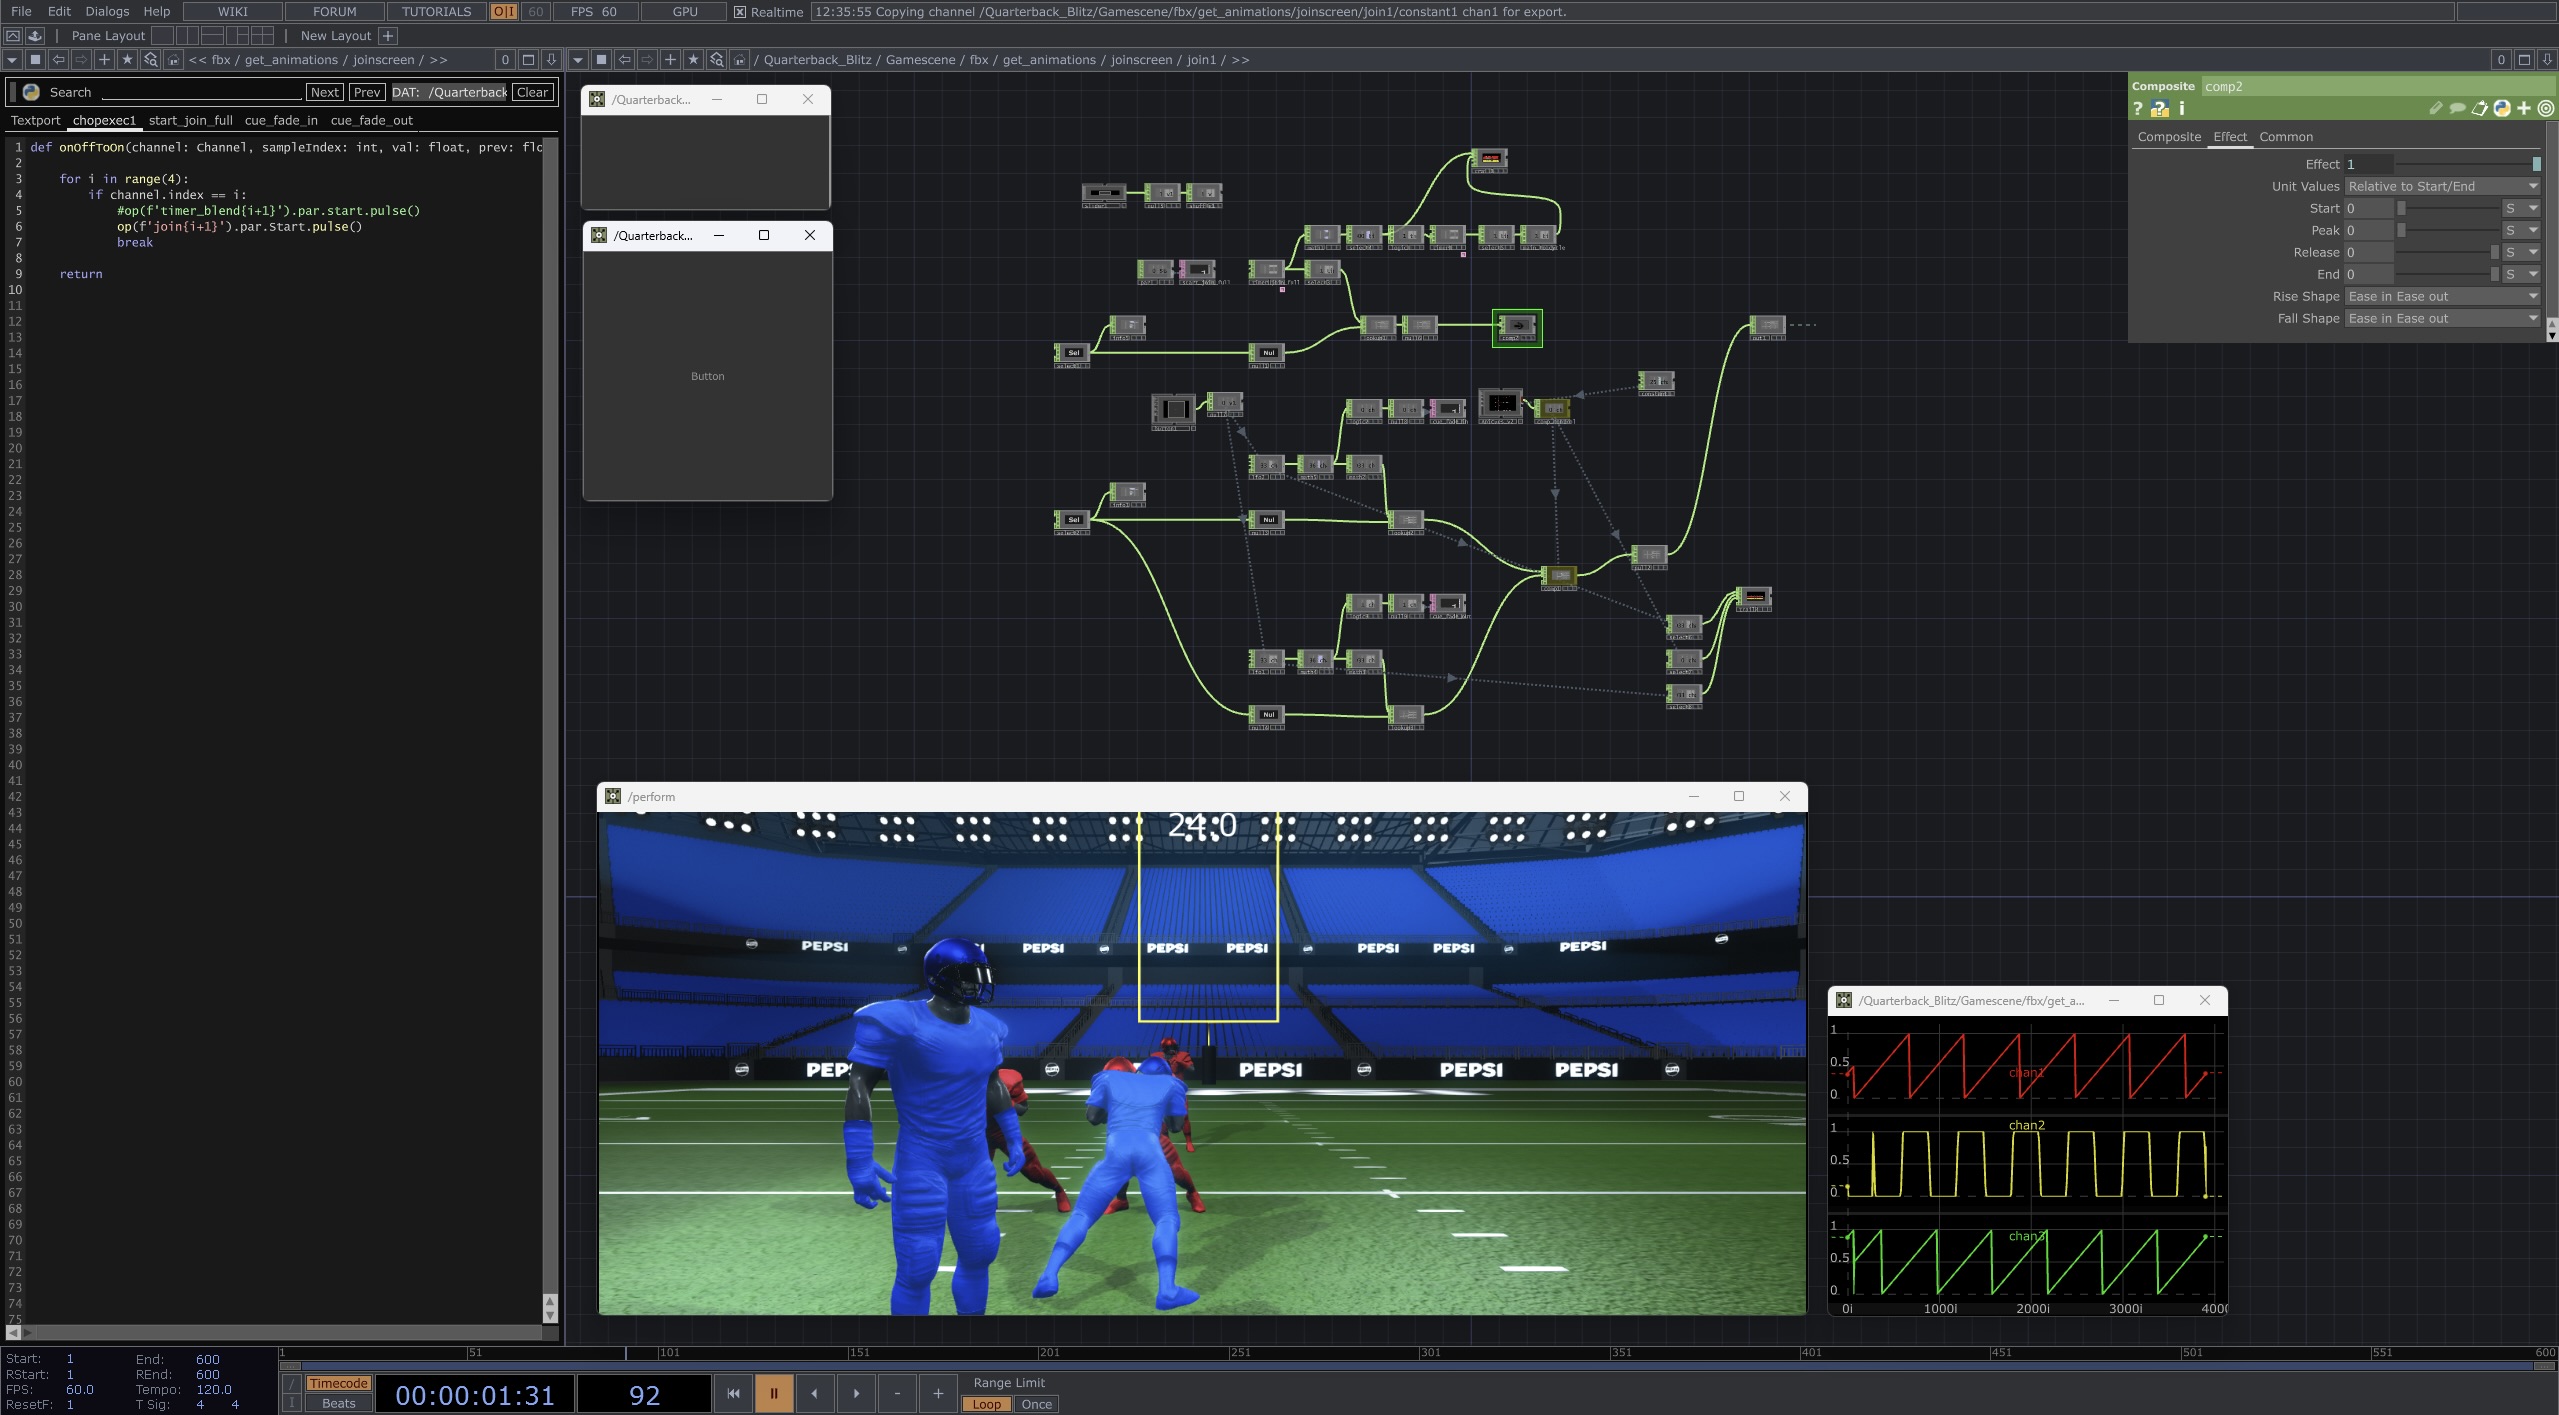Click the Clear button next to the DAT field
Screen dimensions: 2559x1415
point(532,92)
